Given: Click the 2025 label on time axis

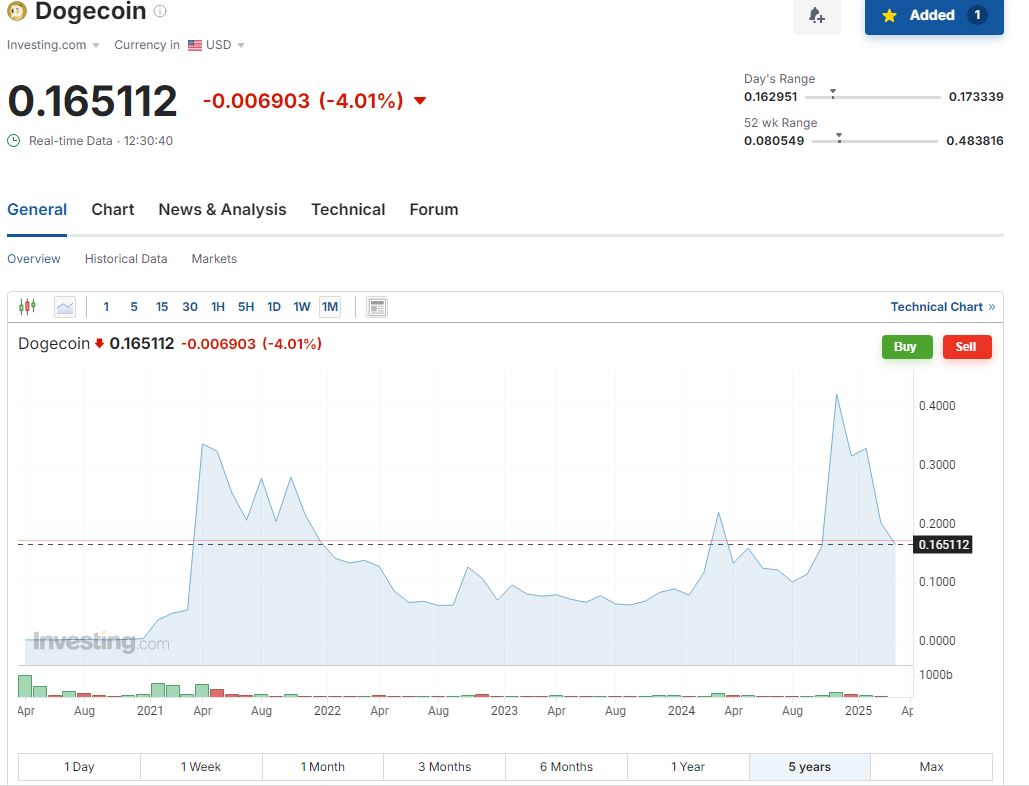Looking at the screenshot, I should [x=858, y=711].
